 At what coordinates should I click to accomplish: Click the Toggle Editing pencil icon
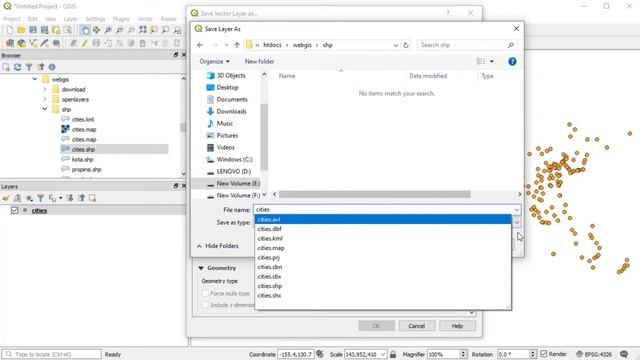(x=85, y=43)
